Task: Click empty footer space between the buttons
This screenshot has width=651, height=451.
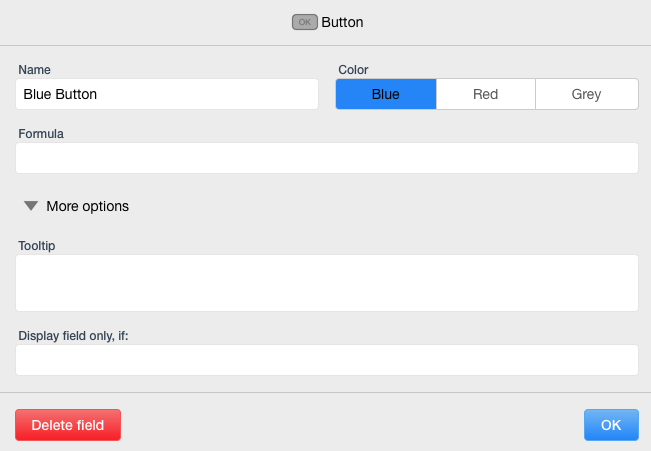Action: (352, 425)
